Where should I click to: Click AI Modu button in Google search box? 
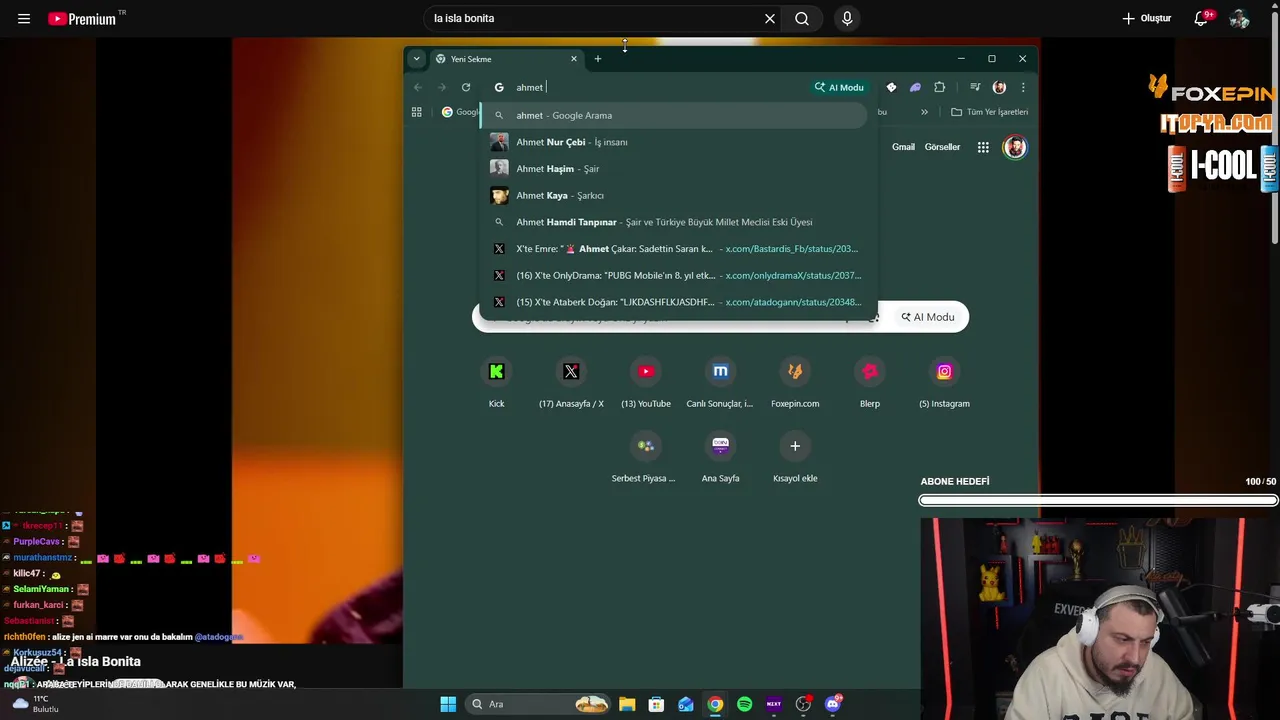pos(927,317)
